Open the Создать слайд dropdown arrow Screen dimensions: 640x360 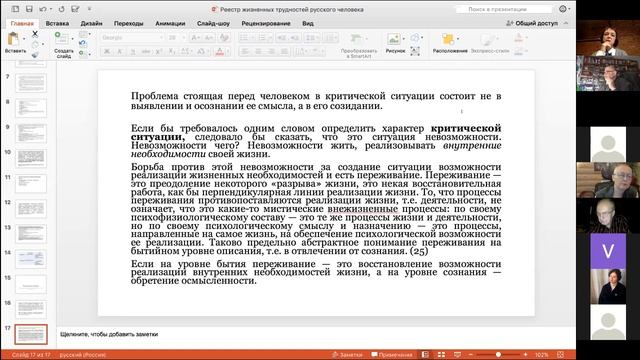[x=73, y=39]
